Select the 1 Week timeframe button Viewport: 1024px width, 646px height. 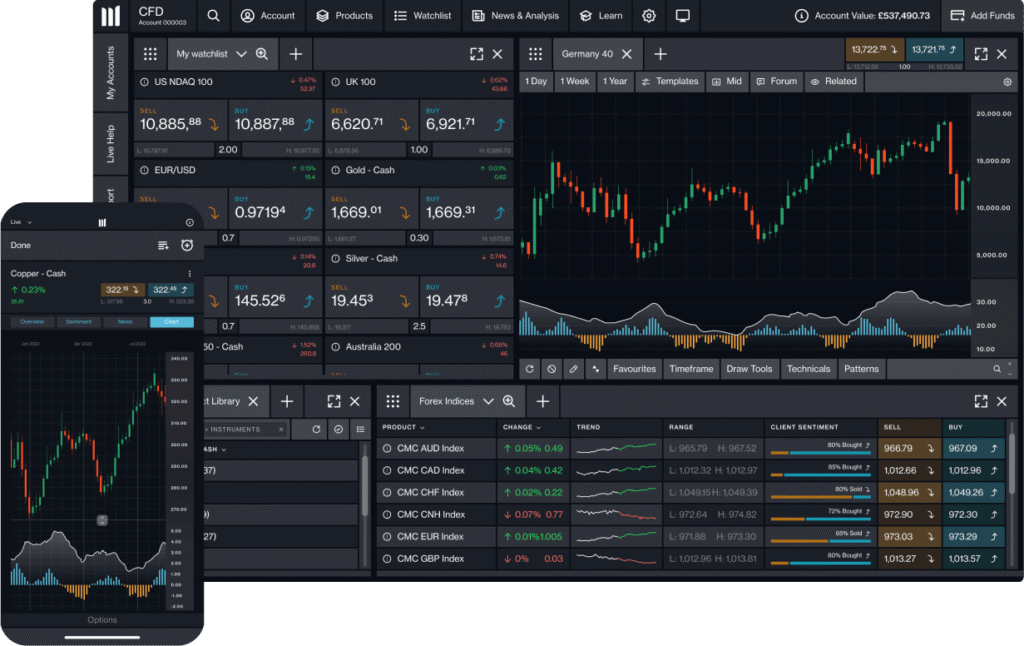(x=574, y=82)
